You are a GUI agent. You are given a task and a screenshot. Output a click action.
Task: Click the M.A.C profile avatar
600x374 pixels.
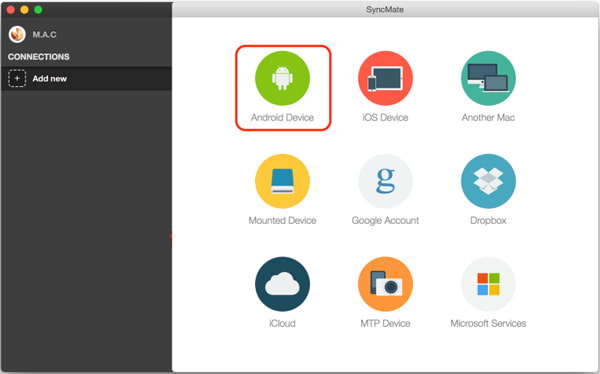click(x=17, y=34)
